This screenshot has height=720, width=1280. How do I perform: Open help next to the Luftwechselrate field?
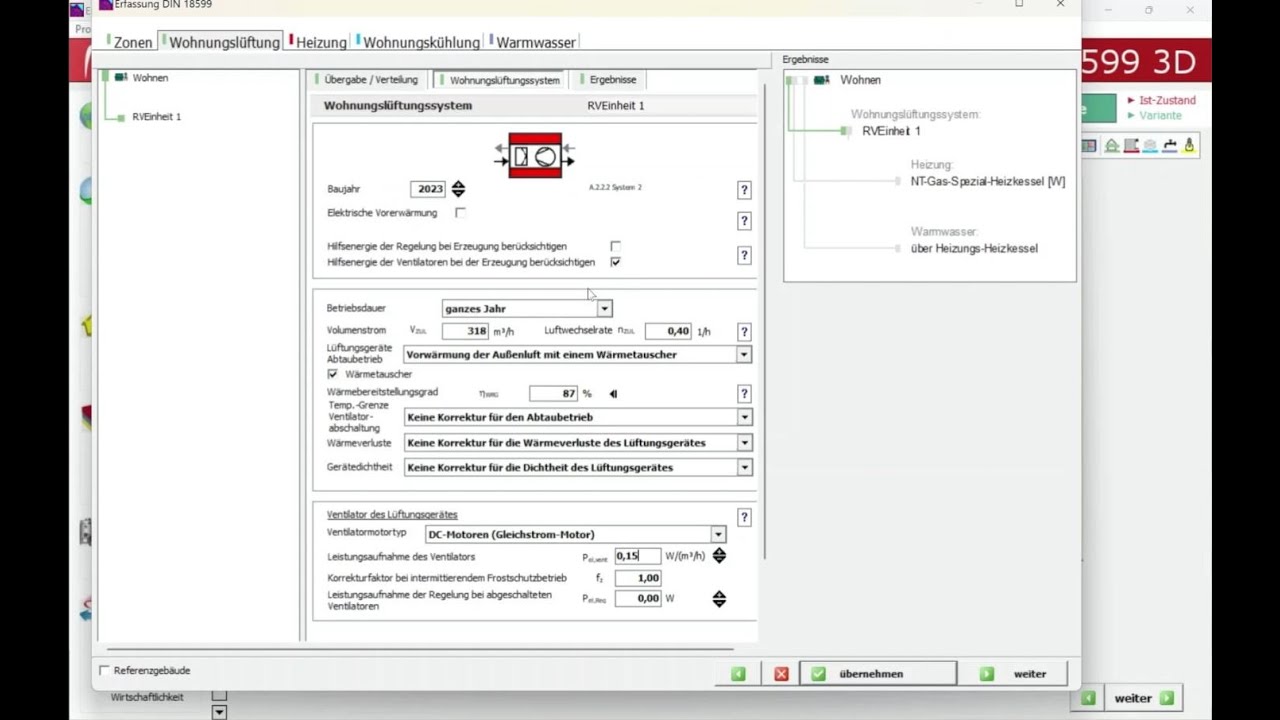(744, 332)
